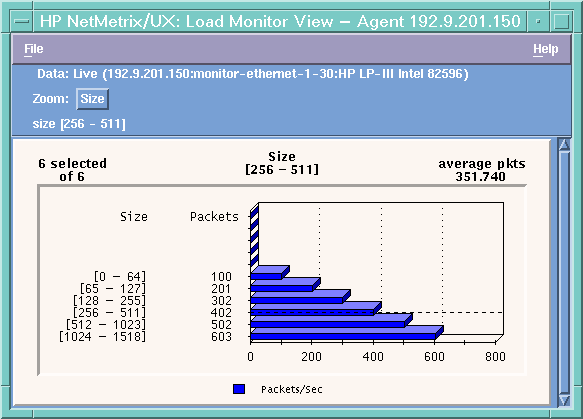Open the Help menu
The image size is (583, 419).
click(545, 49)
